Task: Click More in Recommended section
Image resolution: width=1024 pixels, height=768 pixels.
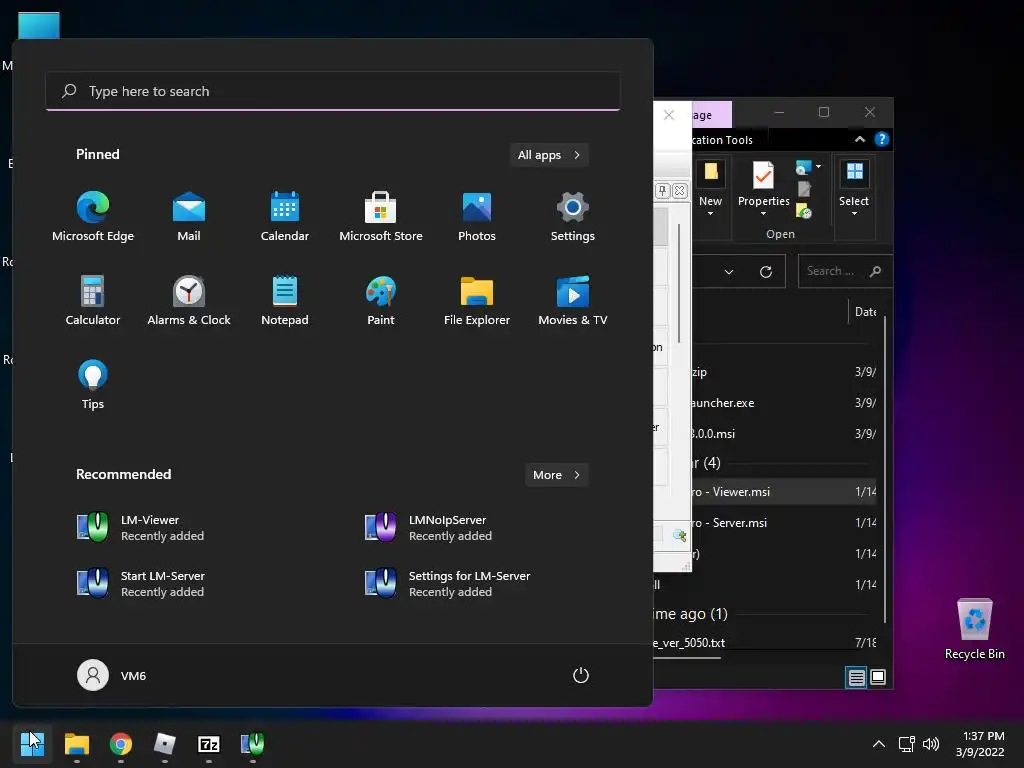Action: coord(556,475)
